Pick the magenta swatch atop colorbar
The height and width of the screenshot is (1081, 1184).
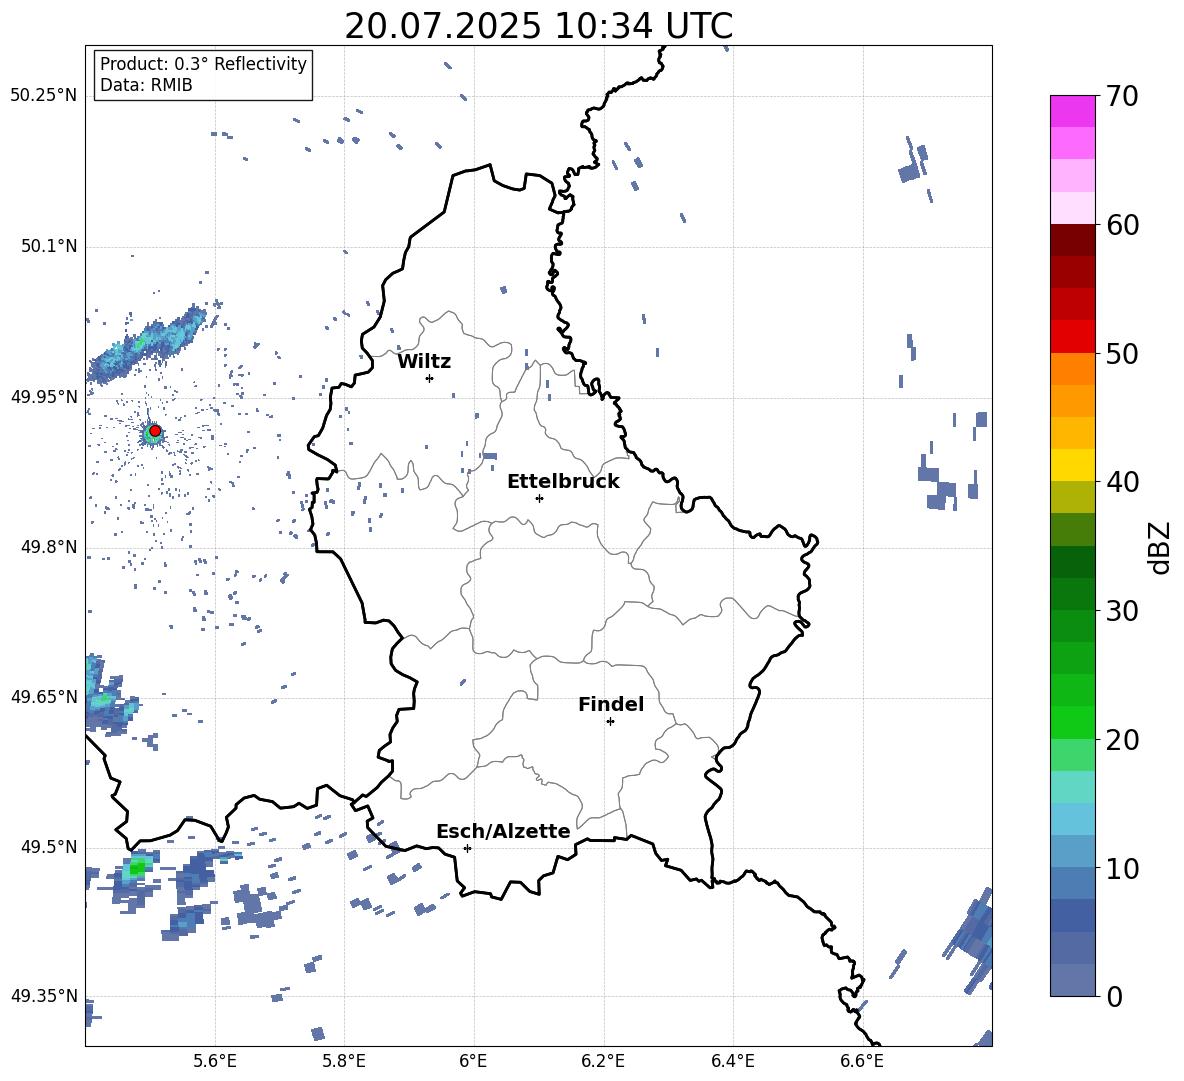[x=1073, y=112]
